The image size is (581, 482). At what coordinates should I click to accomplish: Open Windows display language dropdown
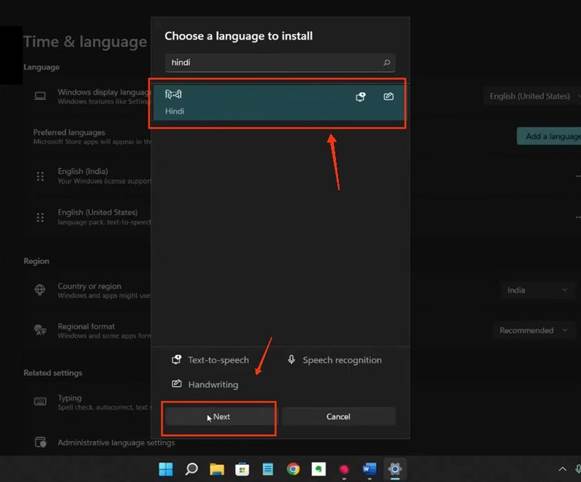532,96
